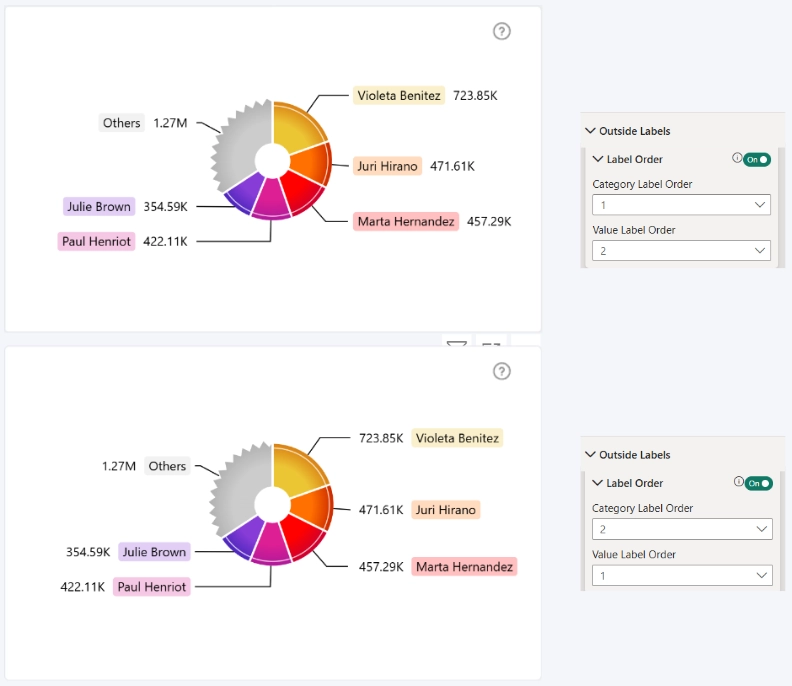Image resolution: width=792 pixels, height=686 pixels.
Task: Click 723.85K value in bottom chart
Action: pyautogui.click(x=381, y=438)
